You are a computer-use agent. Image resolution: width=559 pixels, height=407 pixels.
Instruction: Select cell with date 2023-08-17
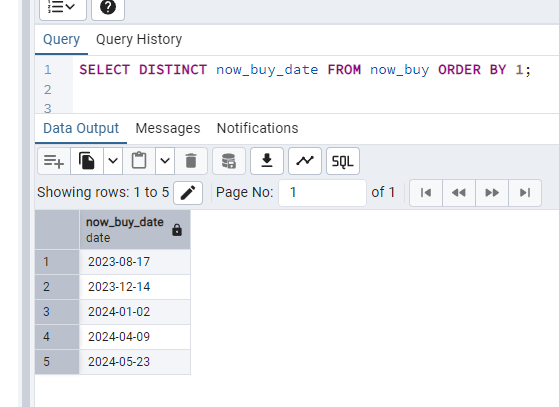[135, 262]
